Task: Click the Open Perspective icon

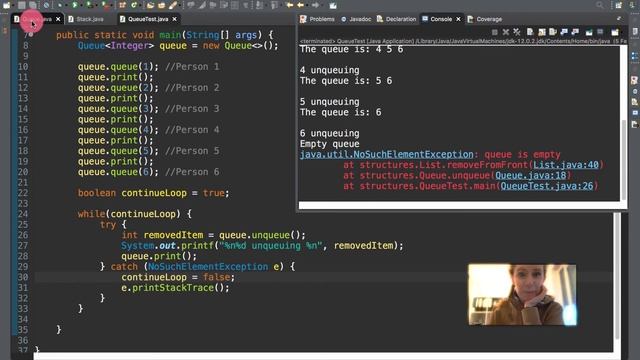Action: coord(619,5)
